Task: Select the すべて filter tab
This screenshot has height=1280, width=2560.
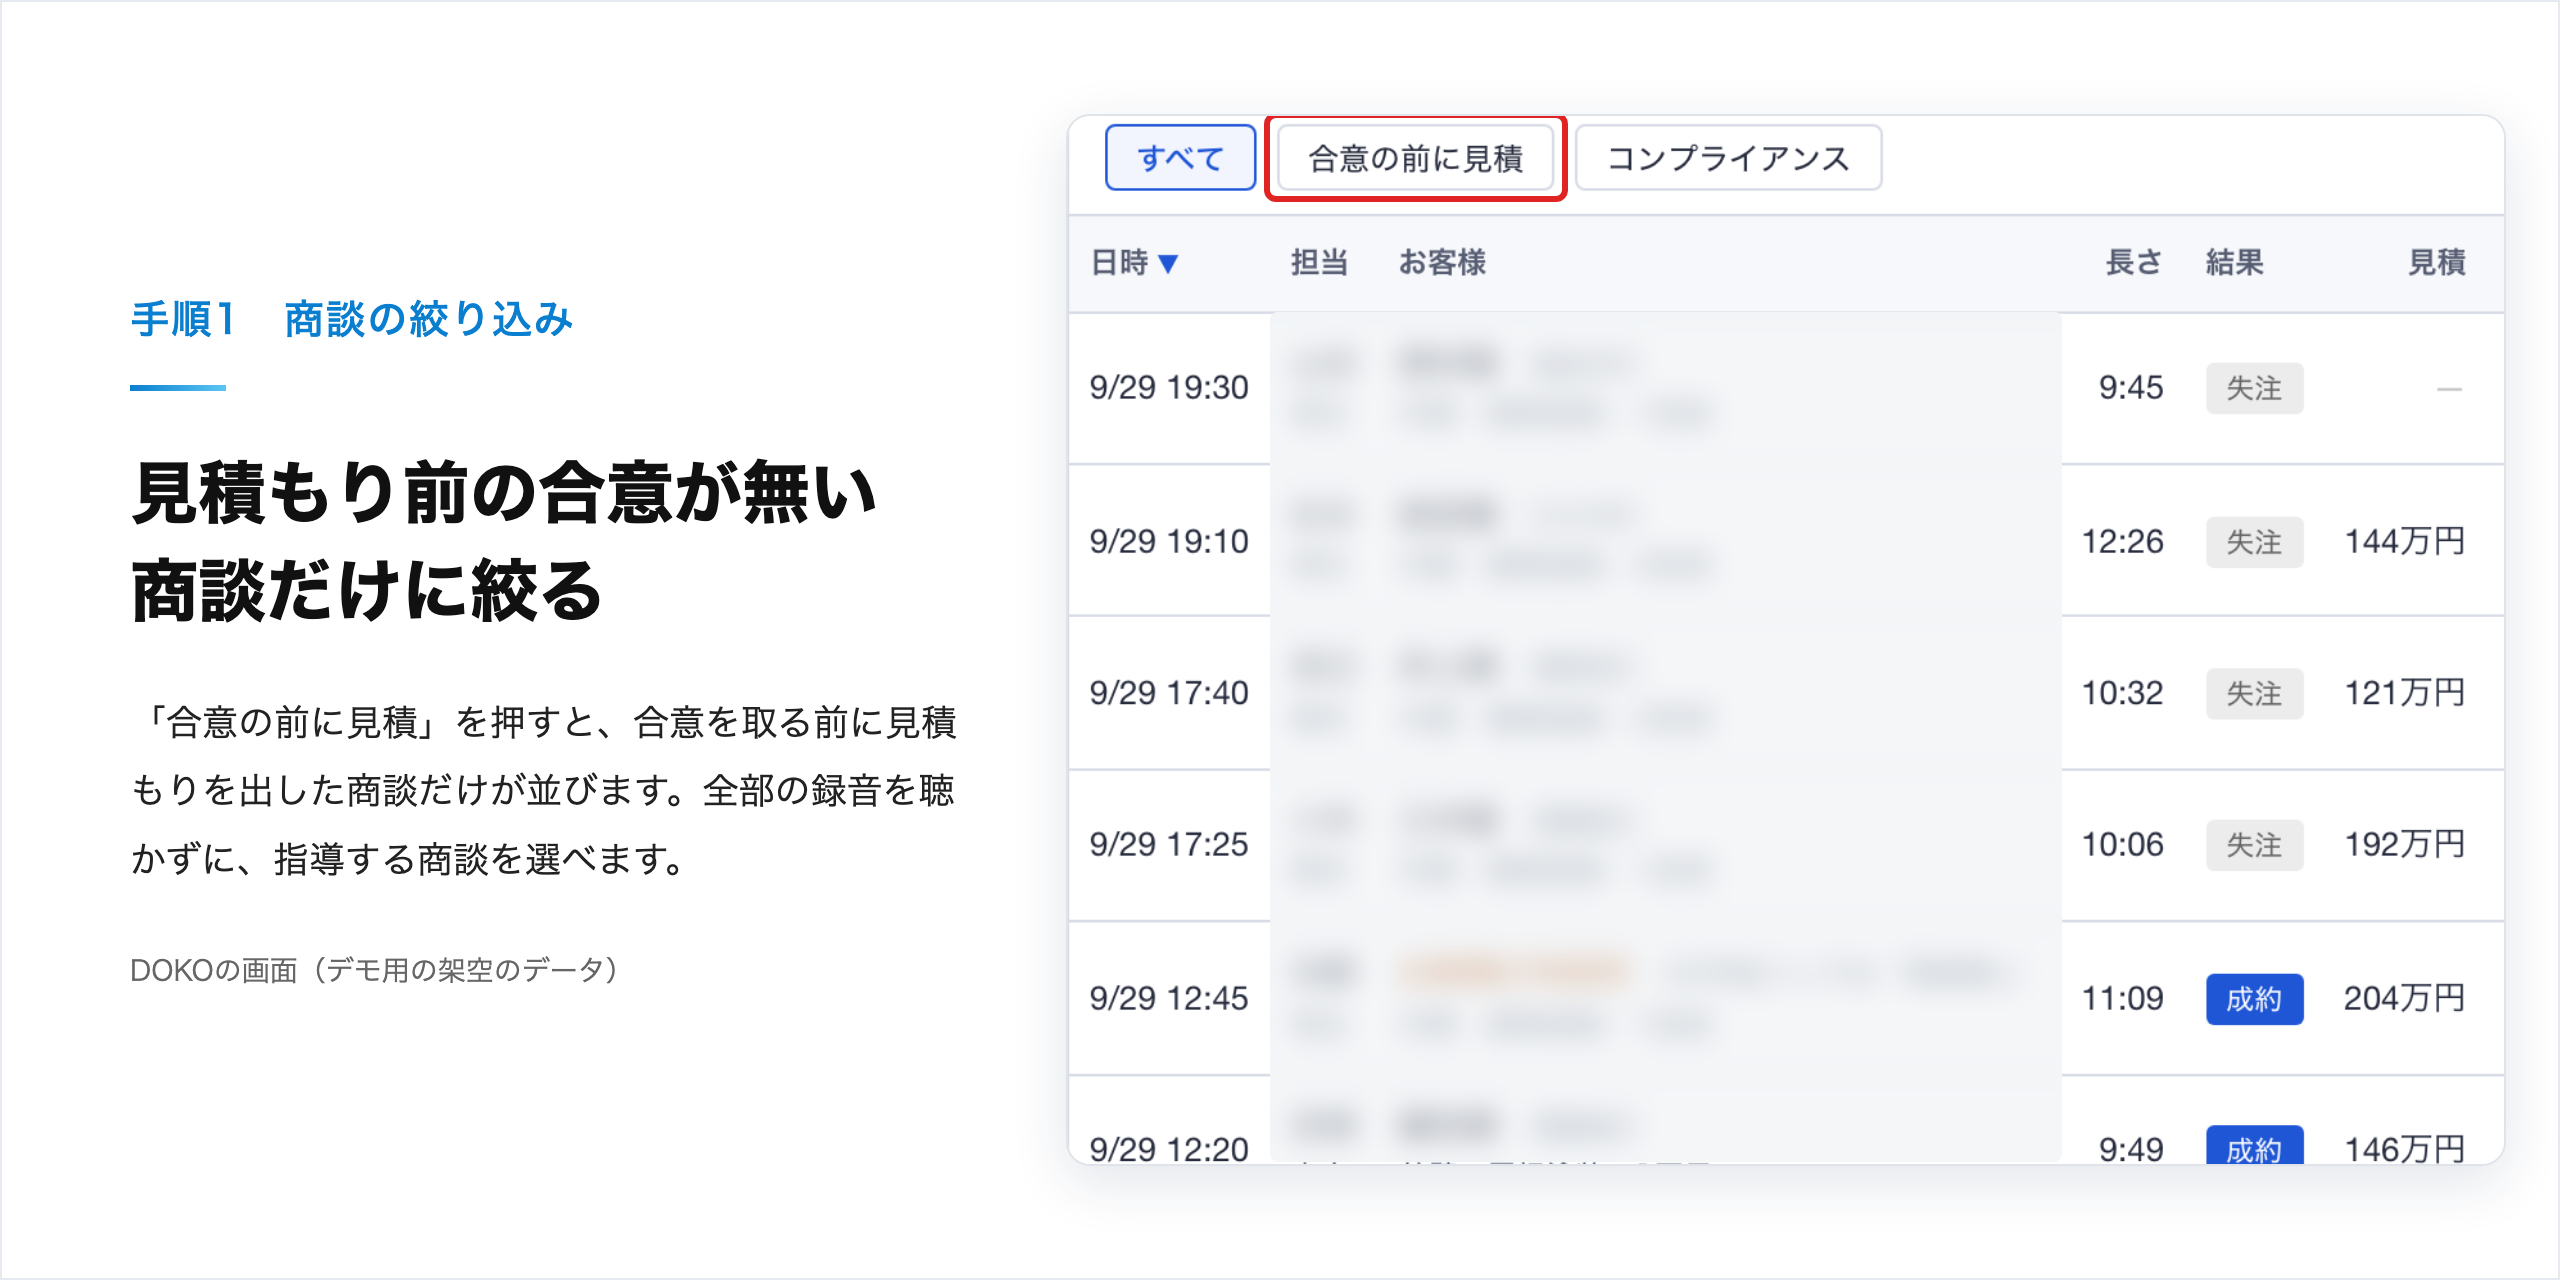Action: coord(1180,158)
